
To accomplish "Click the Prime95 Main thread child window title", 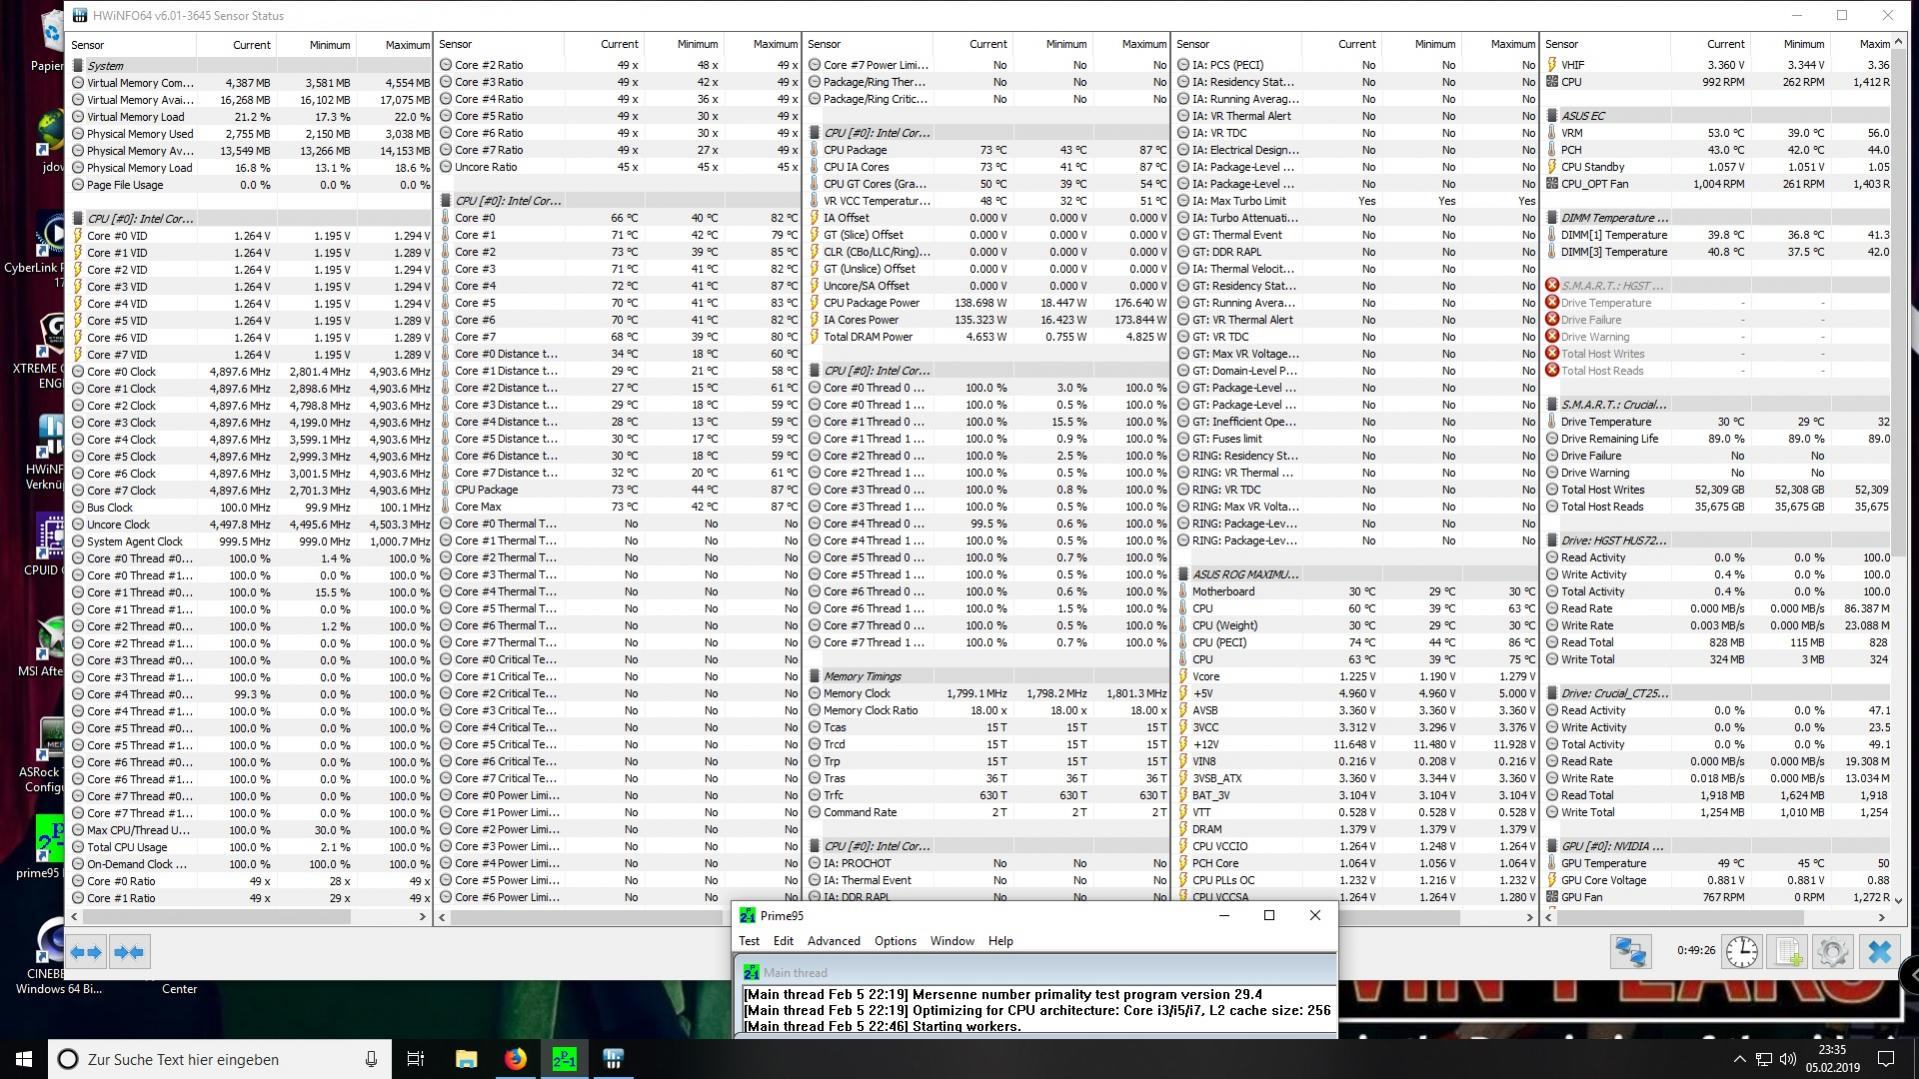I will (795, 973).
